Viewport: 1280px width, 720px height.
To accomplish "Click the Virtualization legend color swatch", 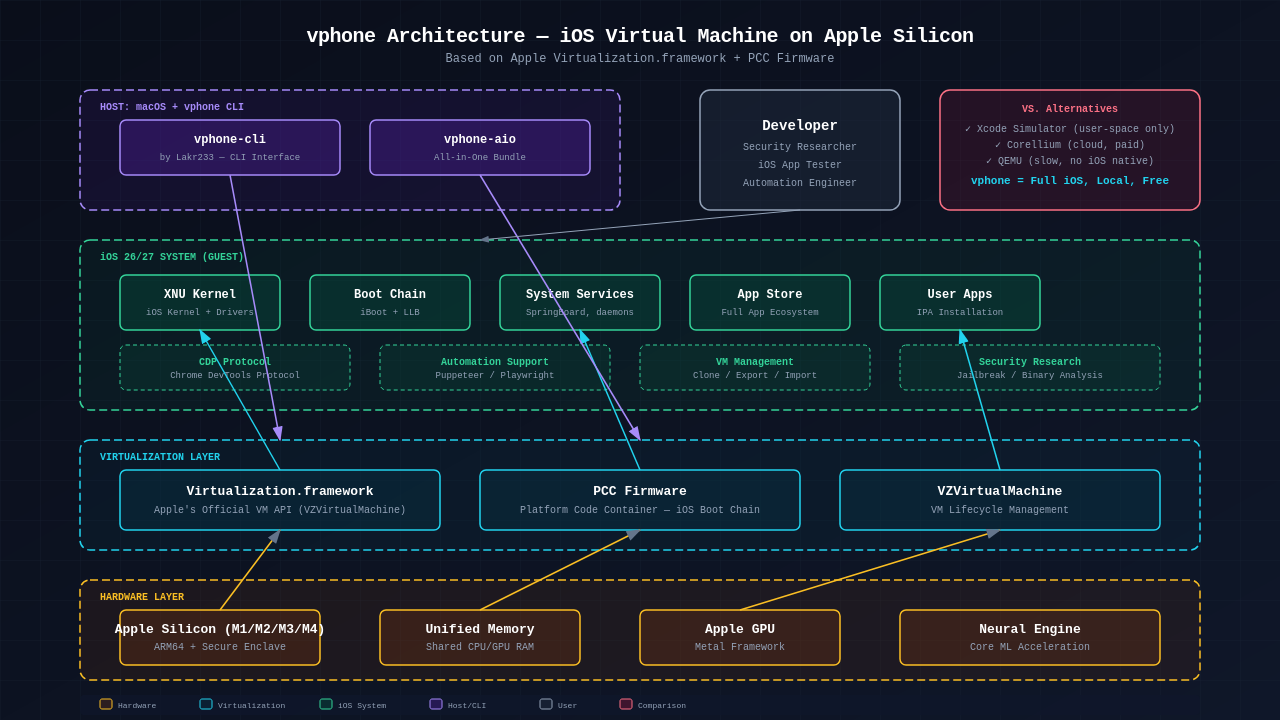I will coord(206,704).
